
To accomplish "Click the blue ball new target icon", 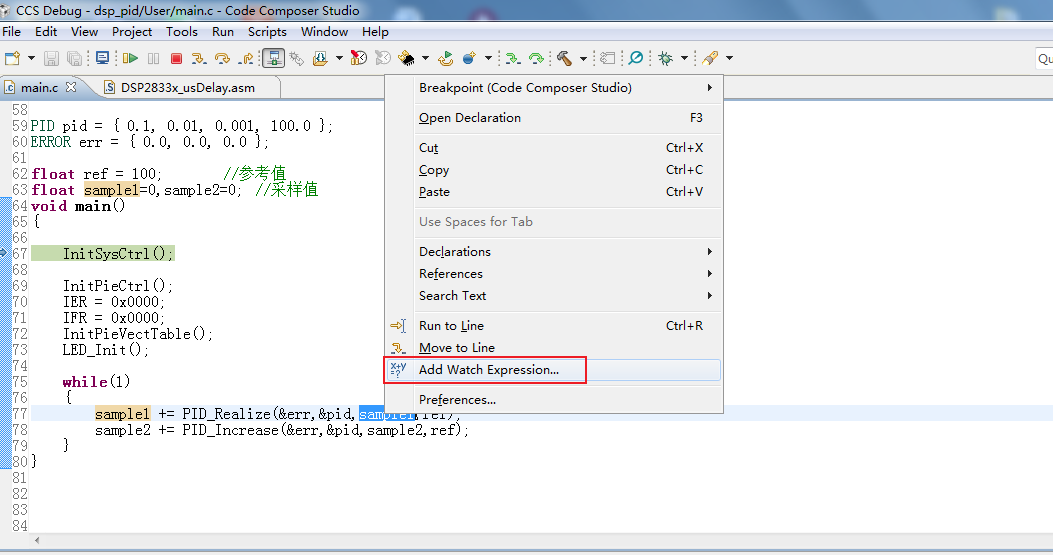I will pos(469,58).
